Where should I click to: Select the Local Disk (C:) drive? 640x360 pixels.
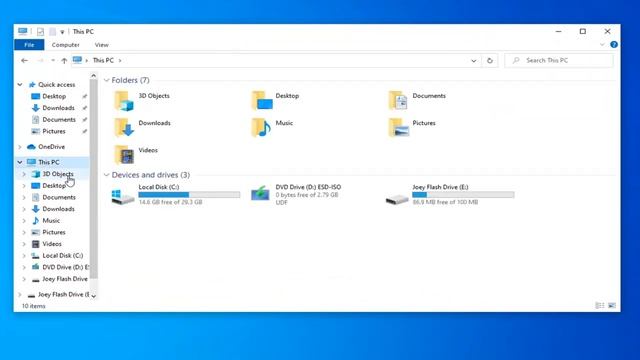(176, 195)
